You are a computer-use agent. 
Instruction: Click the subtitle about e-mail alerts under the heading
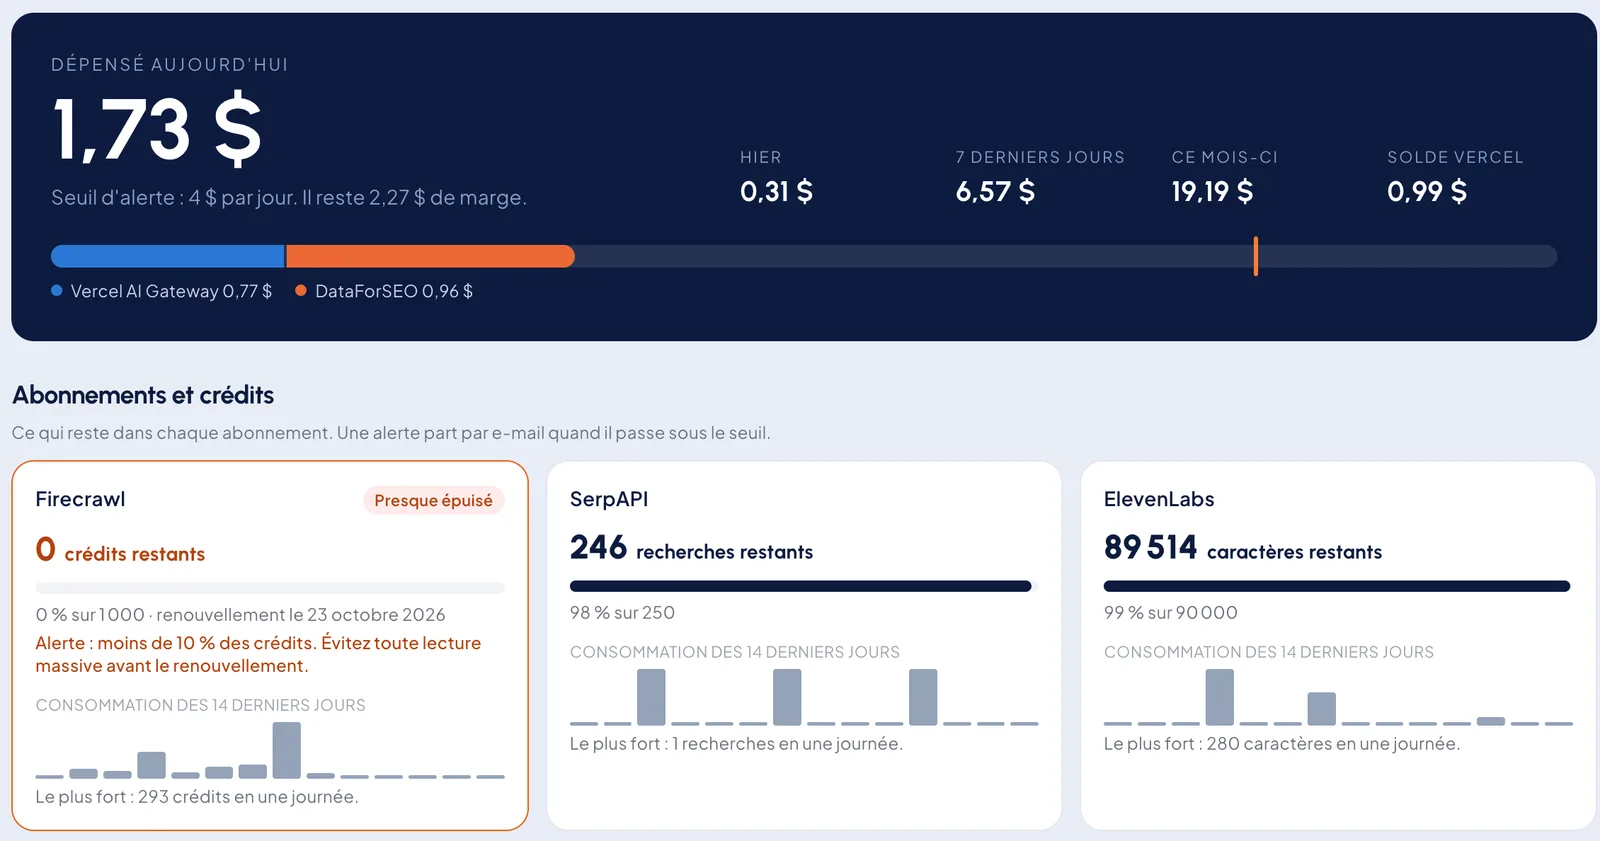click(x=391, y=433)
